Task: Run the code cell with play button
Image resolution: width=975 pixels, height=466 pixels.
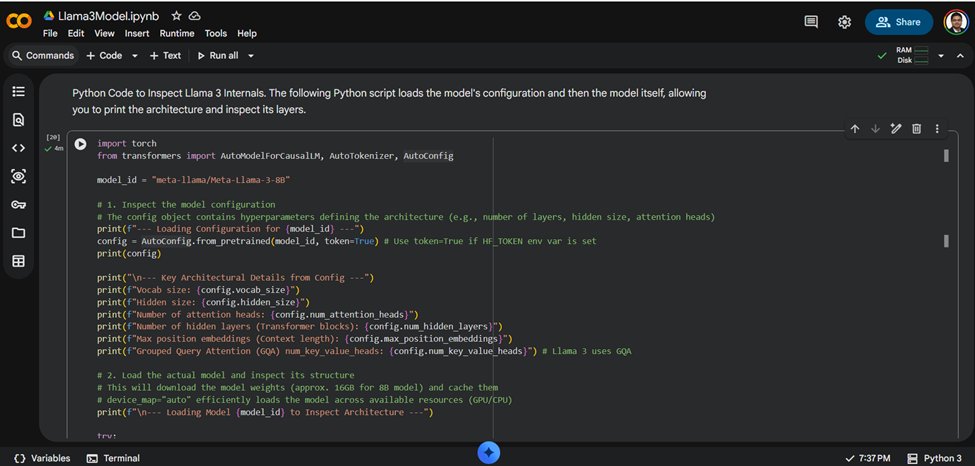Action: coord(80,144)
